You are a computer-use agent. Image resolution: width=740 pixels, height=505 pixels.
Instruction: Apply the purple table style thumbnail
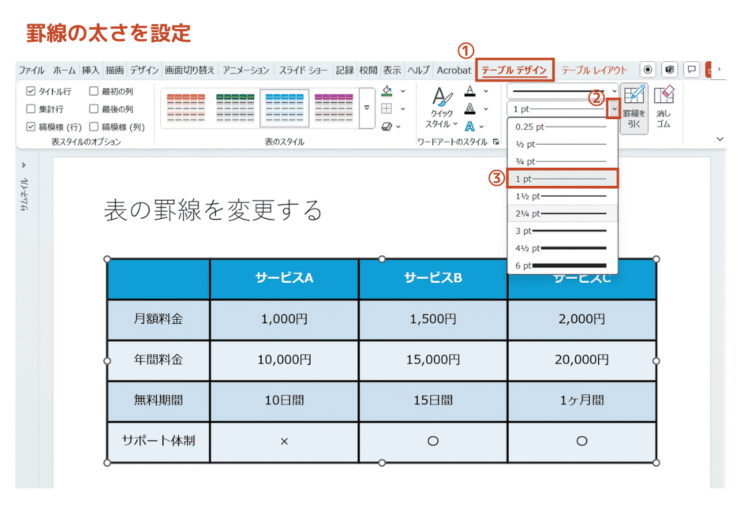click(334, 108)
